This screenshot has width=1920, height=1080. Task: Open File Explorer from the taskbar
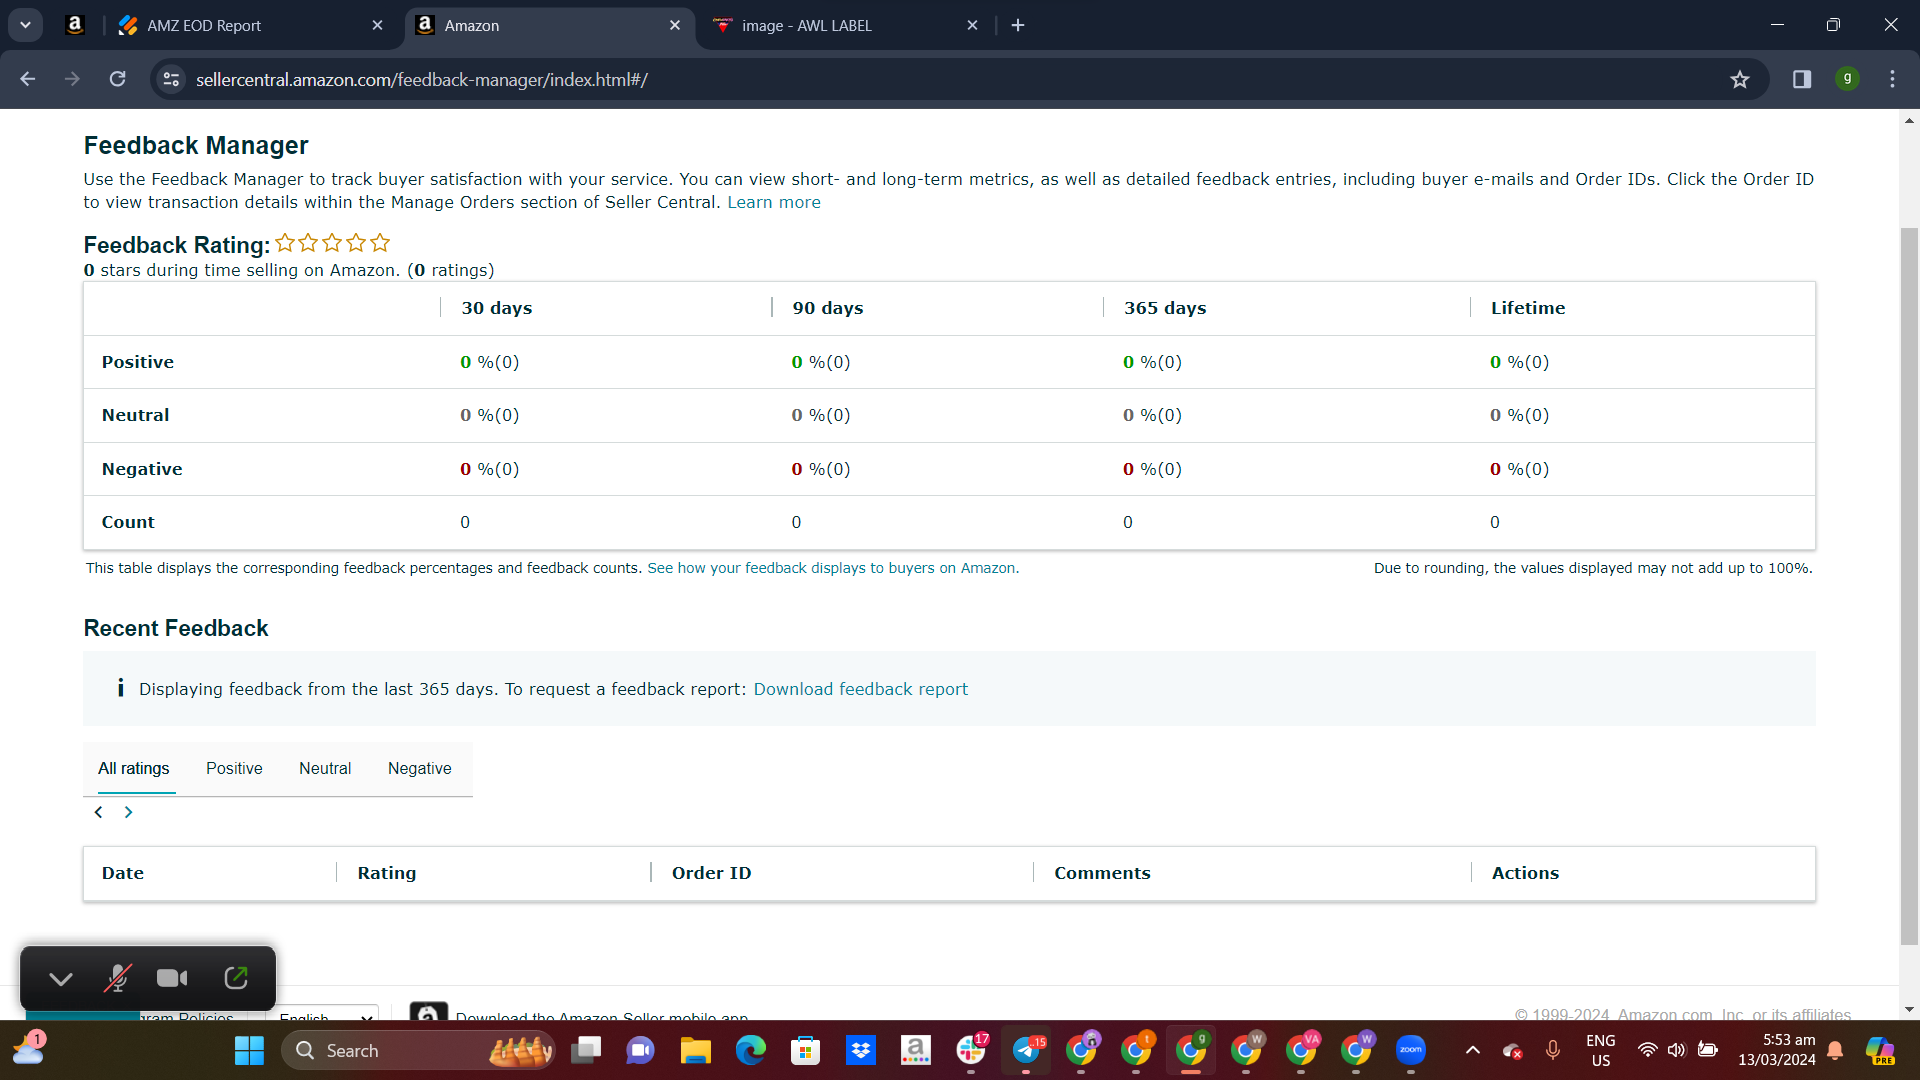click(x=695, y=1050)
